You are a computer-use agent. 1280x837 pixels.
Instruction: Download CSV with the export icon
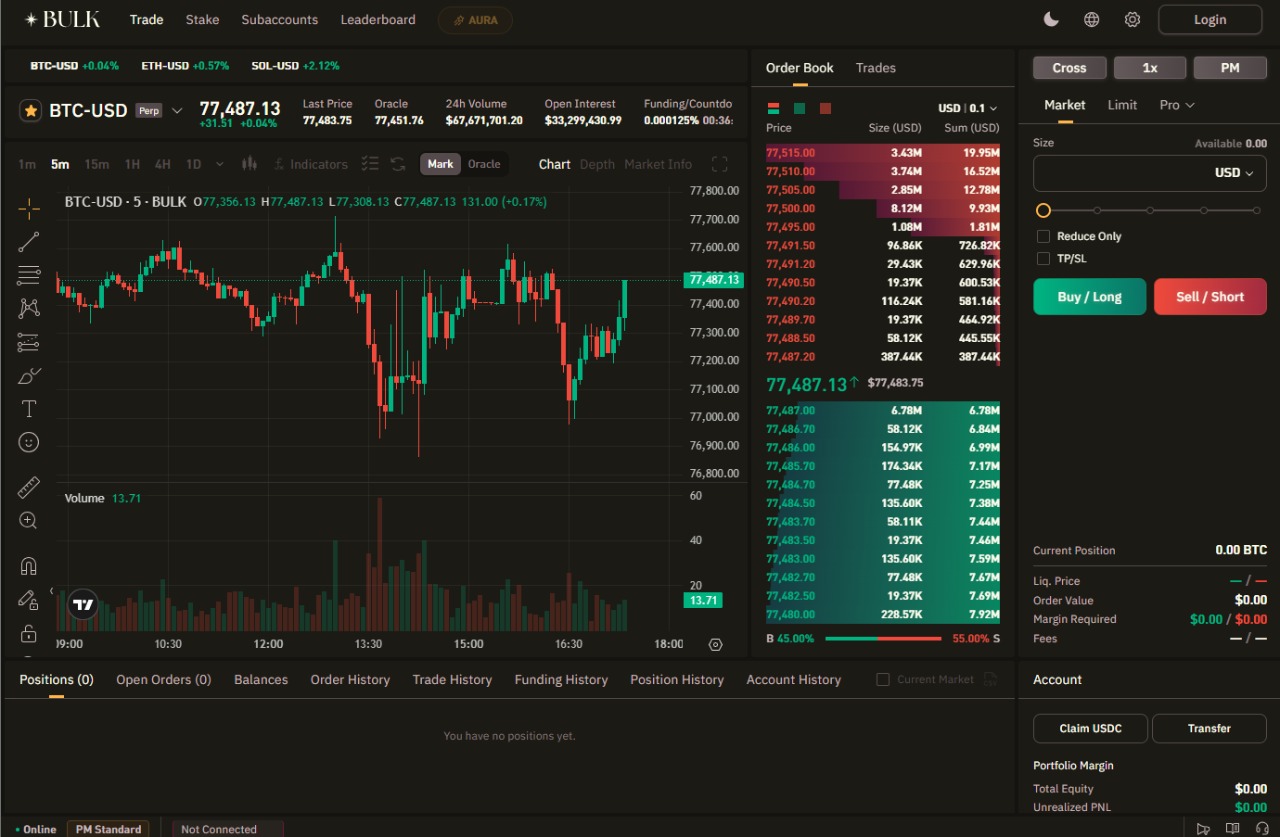point(991,680)
